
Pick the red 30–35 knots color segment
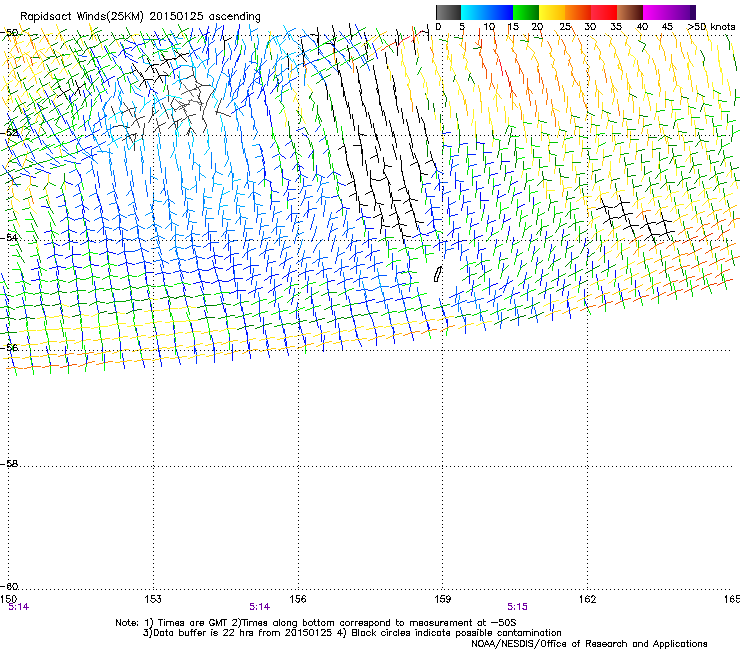point(604,12)
